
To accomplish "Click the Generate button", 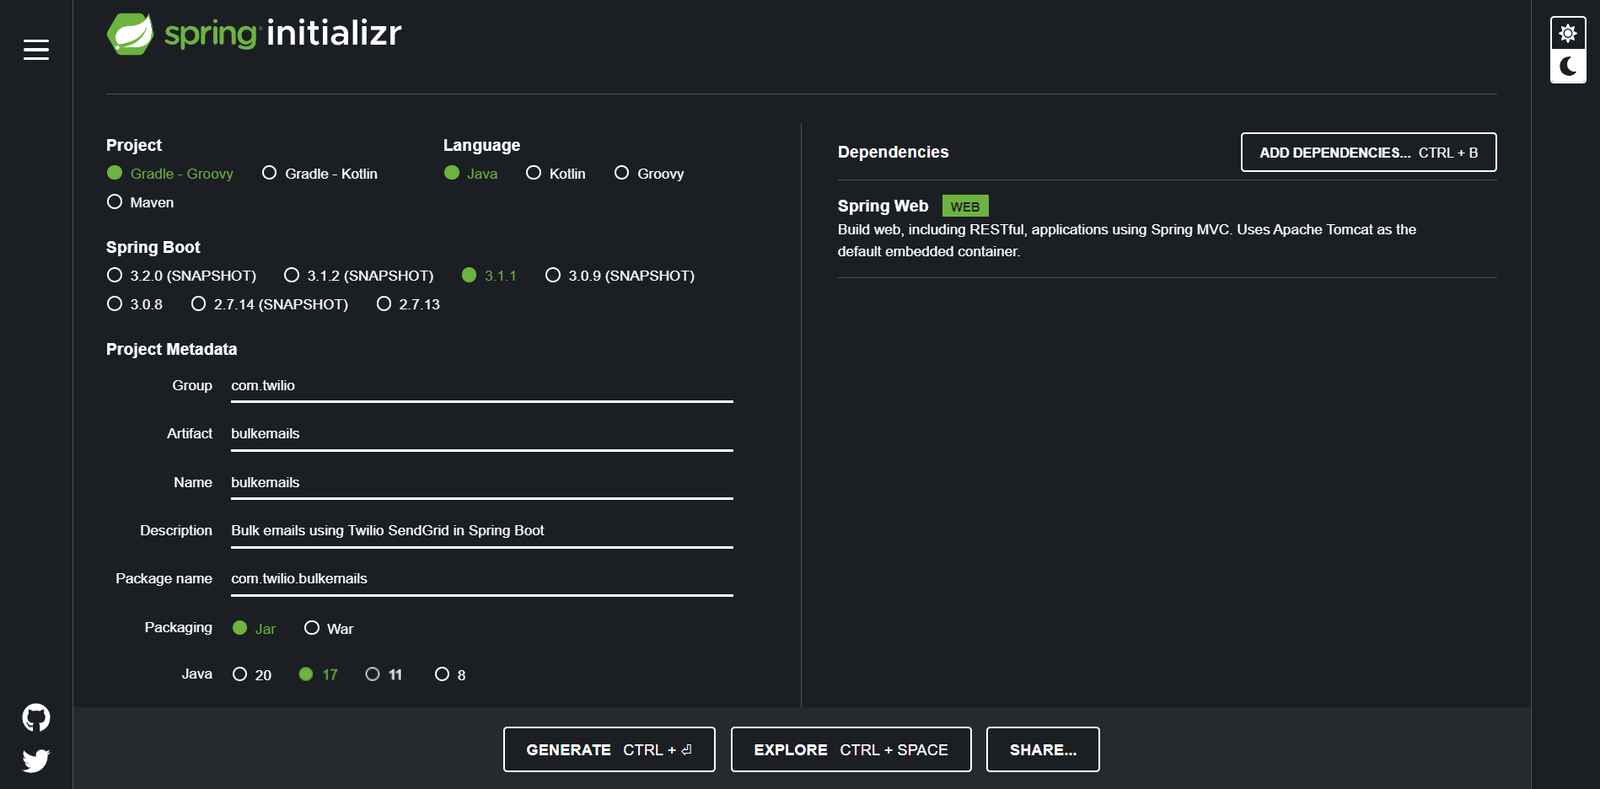I will pyautogui.click(x=609, y=750).
